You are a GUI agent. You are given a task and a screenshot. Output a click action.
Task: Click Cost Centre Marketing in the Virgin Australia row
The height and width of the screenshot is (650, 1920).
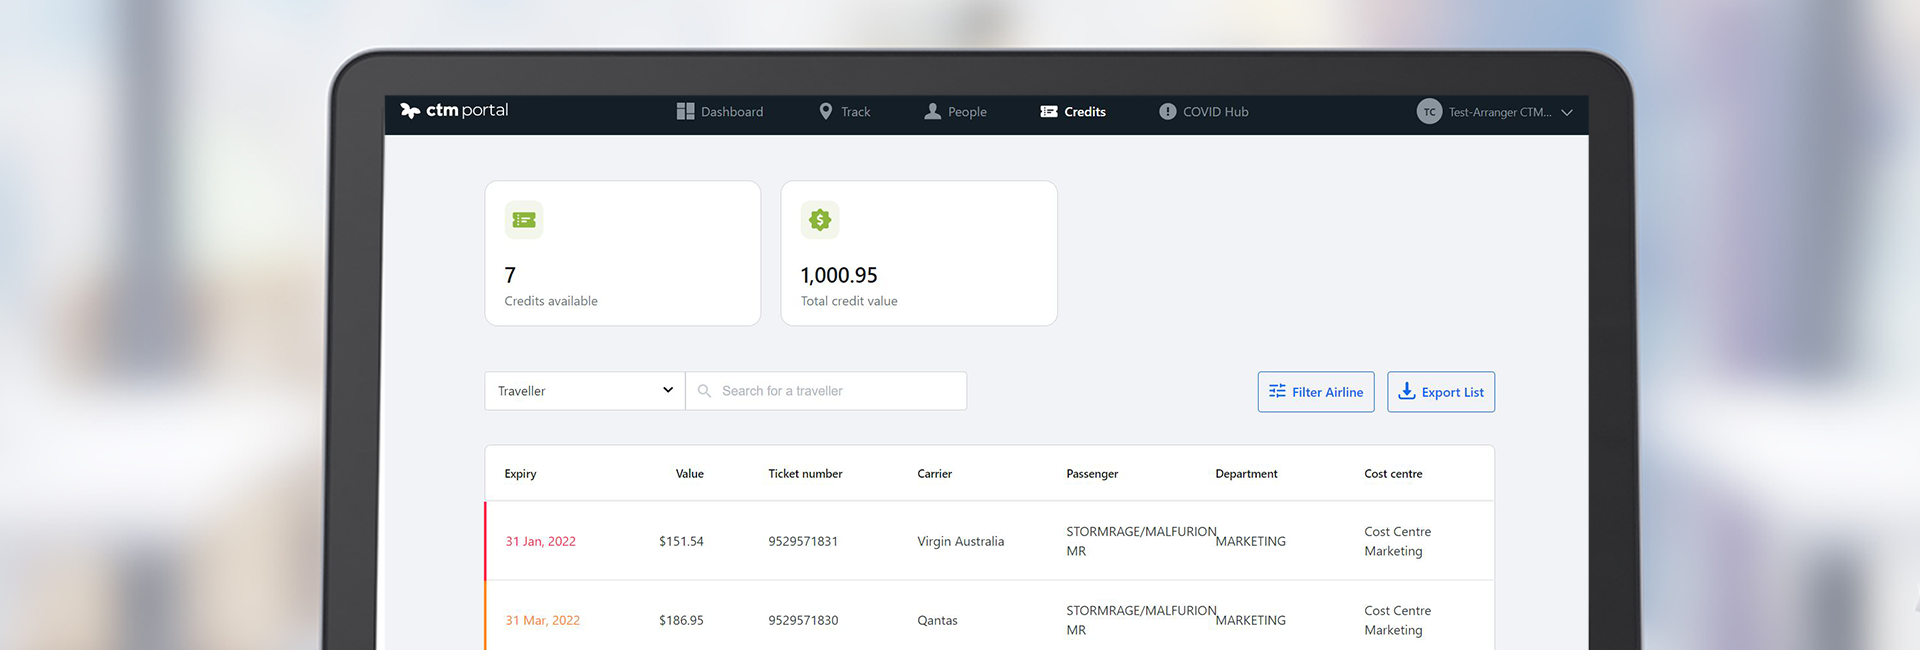coord(1397,541)
